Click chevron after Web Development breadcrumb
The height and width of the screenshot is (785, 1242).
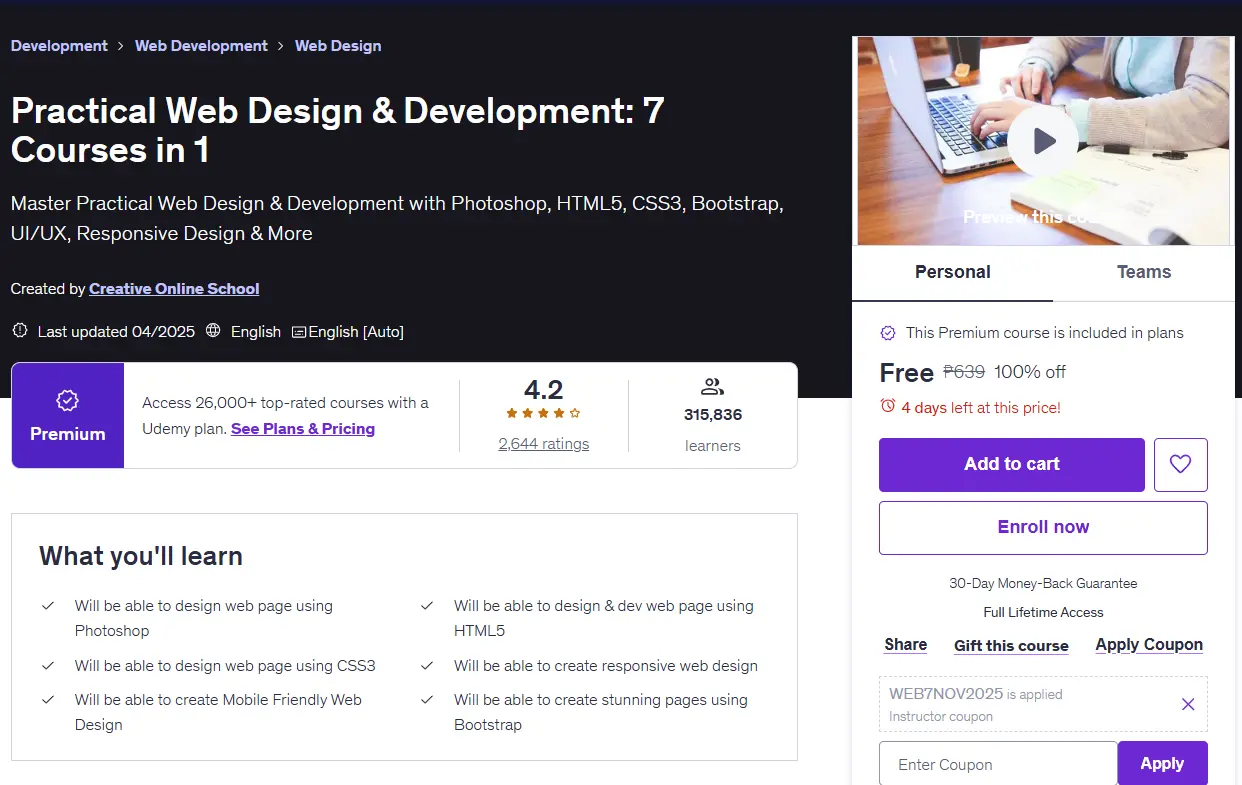click(281, 46)
